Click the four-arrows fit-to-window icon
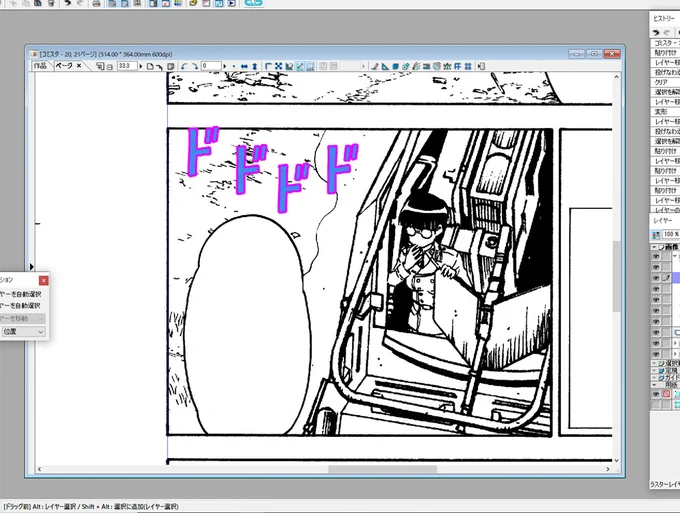This screenshot has height=513, width=680. click(x=278, y=66)
